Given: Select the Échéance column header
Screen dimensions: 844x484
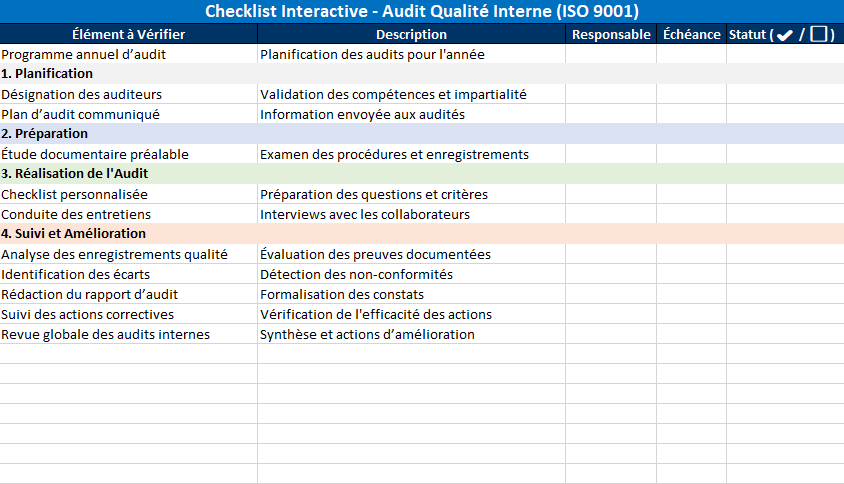Looking at the screenshot, I should pos(691,34).
